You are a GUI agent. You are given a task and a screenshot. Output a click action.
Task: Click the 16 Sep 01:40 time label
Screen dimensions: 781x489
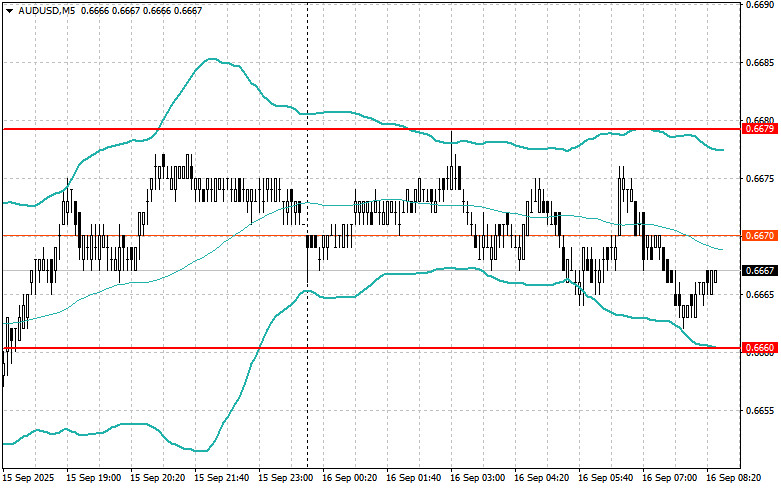pyautogui.click(x=413, y=478)
